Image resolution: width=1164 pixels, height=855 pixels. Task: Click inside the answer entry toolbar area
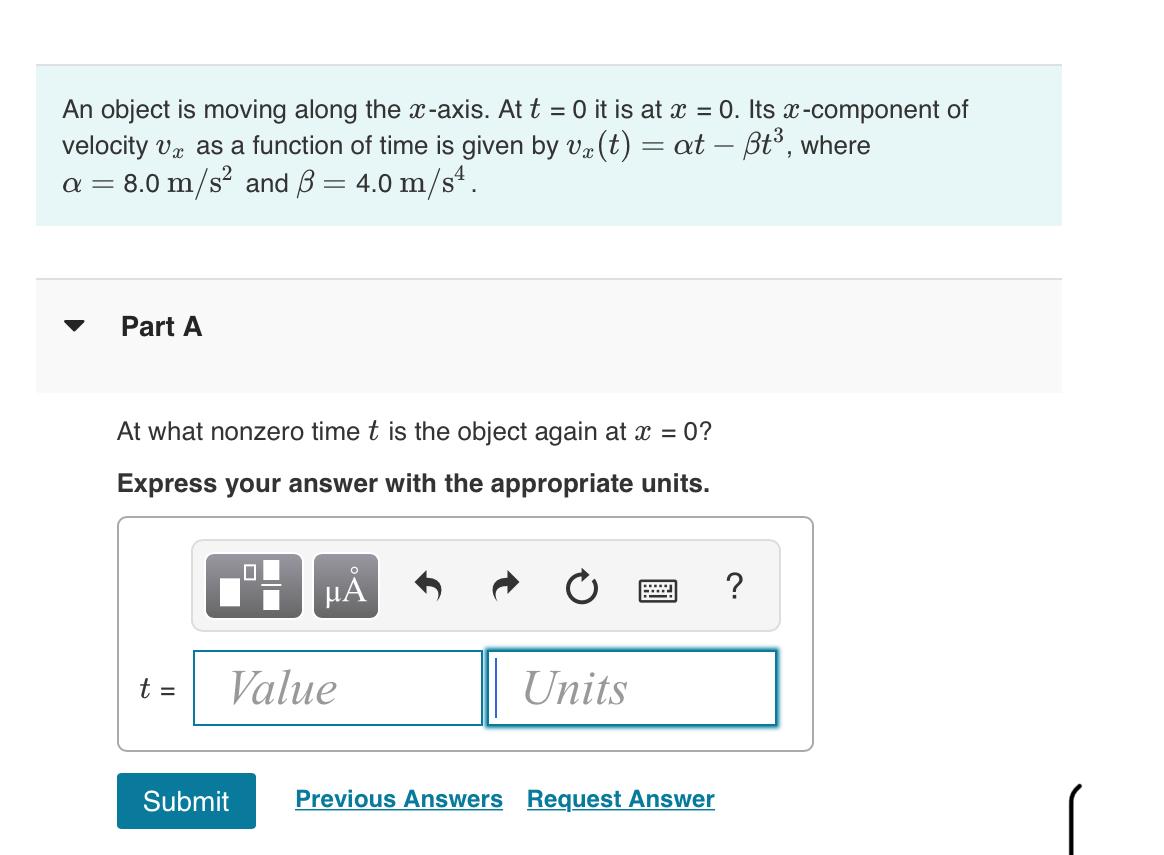click(x=485, y=588)
